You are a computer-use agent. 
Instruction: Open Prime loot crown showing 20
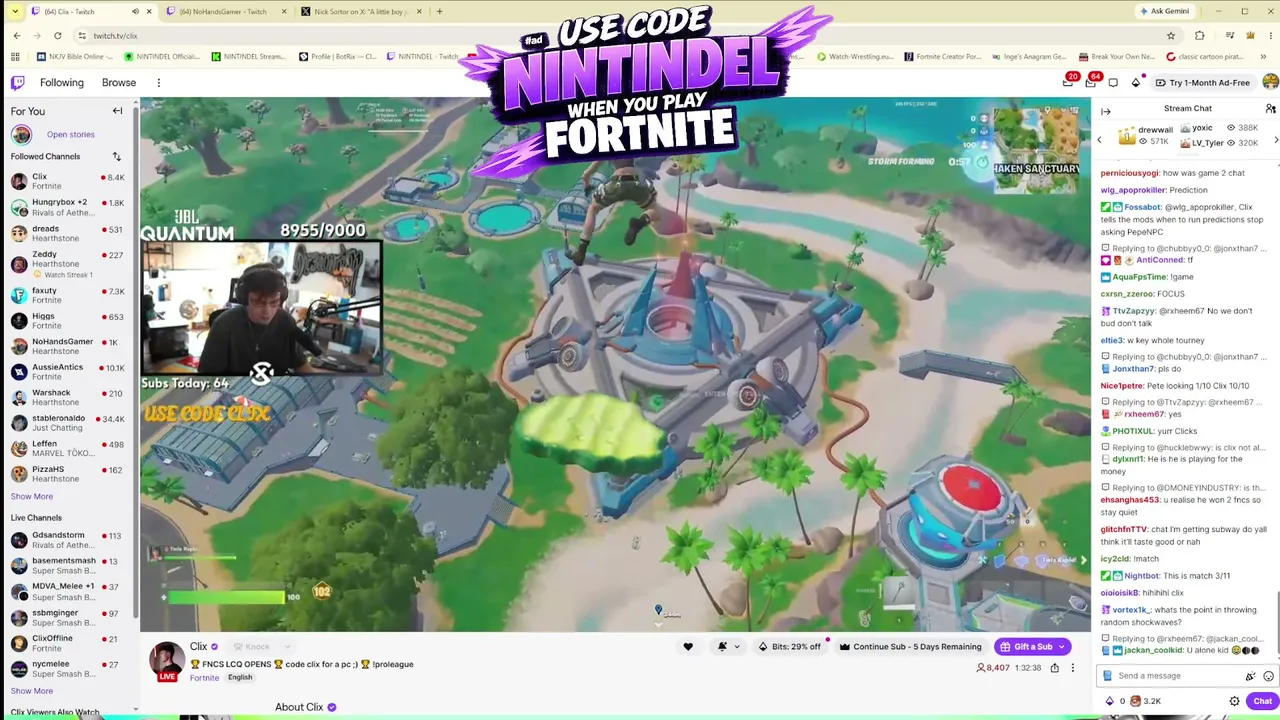(1068, 82)
